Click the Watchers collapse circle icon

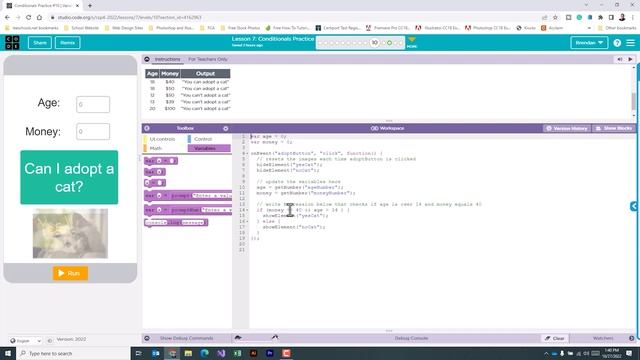(x=631, y=338)
